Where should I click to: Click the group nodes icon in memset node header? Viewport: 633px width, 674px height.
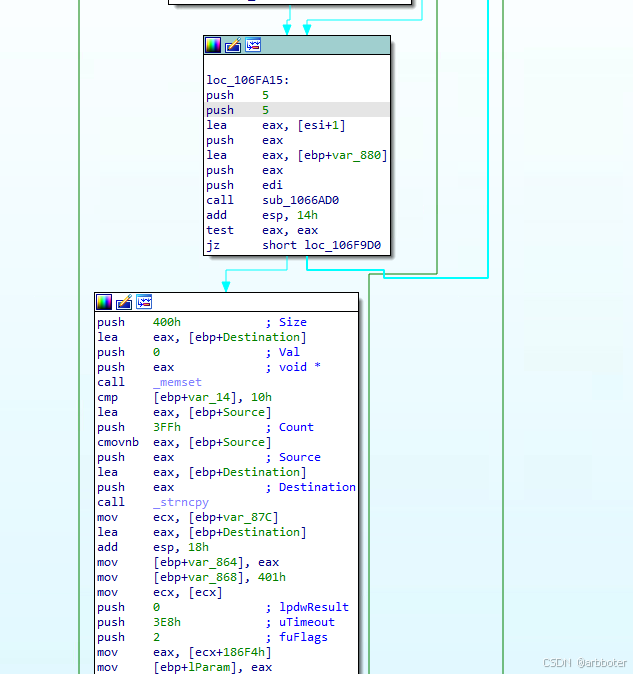pos(144,302)
